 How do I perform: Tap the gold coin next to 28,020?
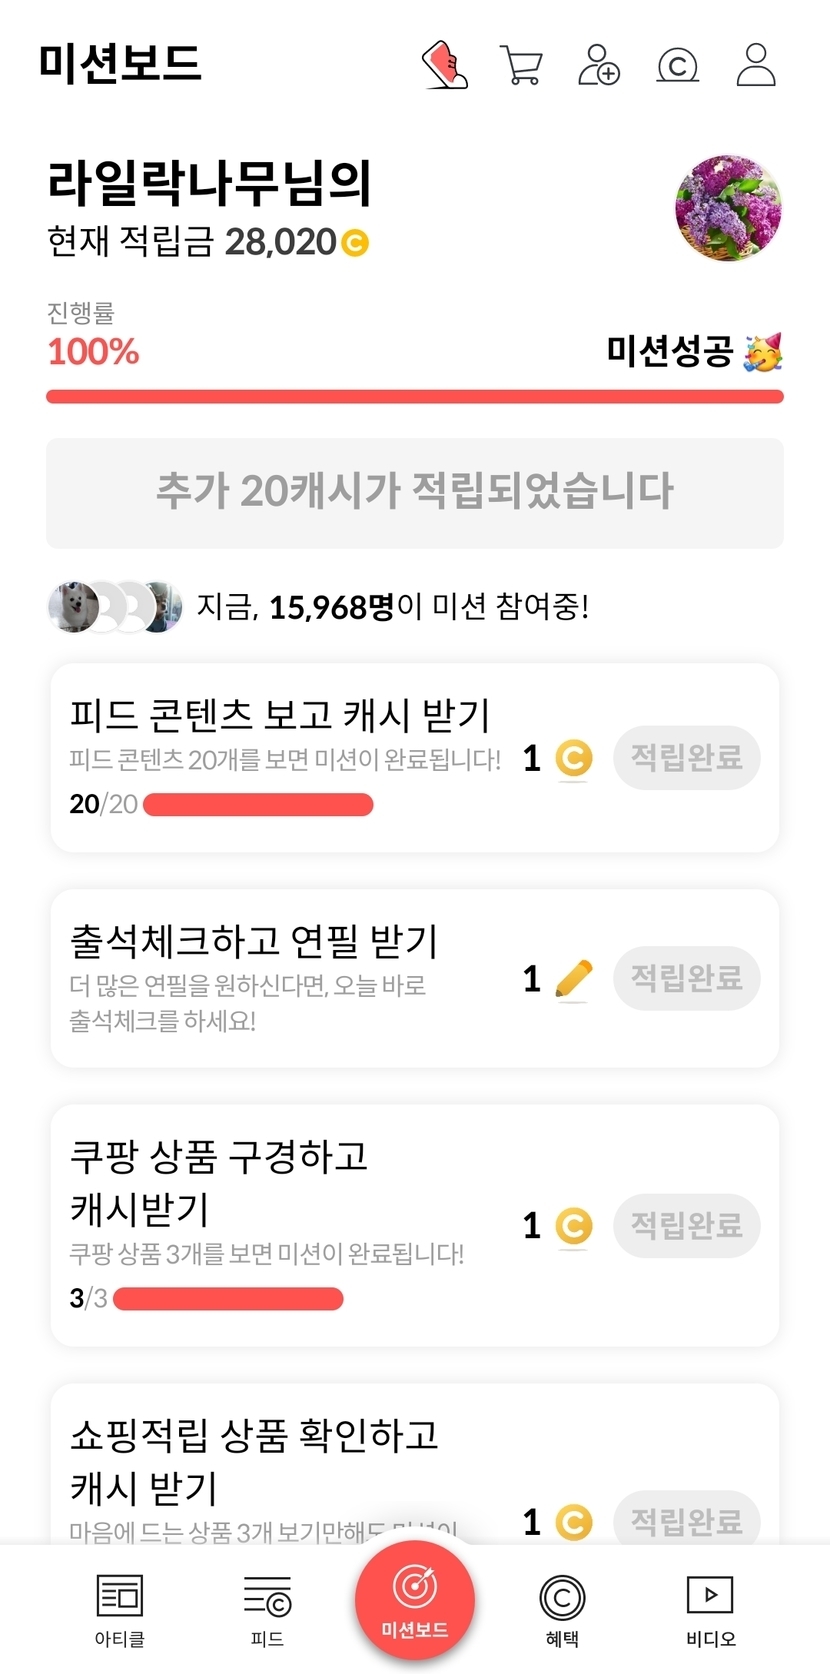355,243
